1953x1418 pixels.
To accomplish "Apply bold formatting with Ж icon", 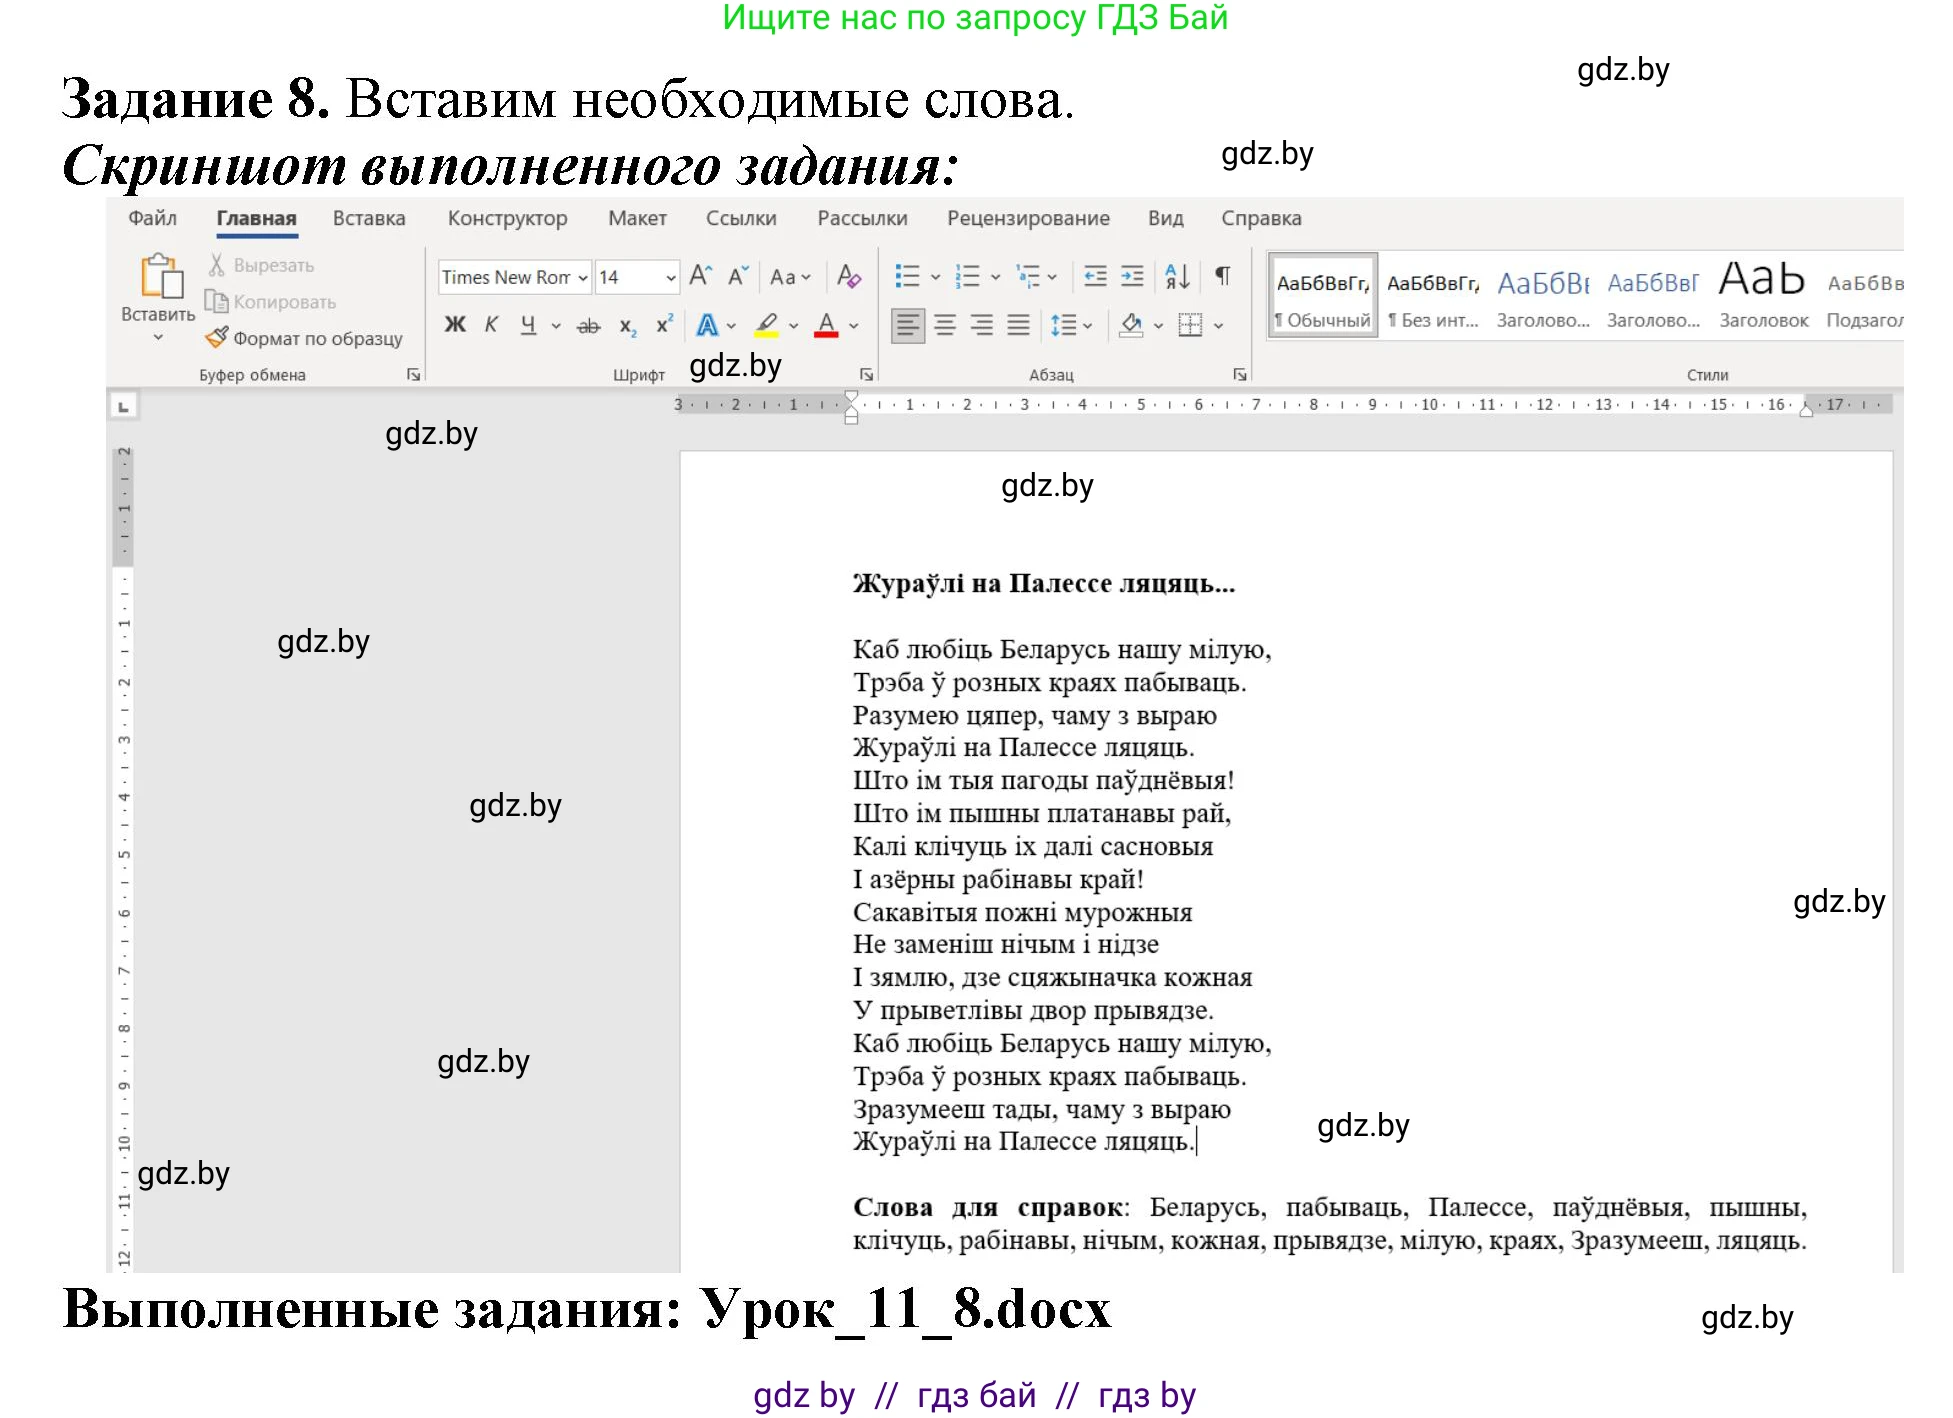I will point(456,325).
